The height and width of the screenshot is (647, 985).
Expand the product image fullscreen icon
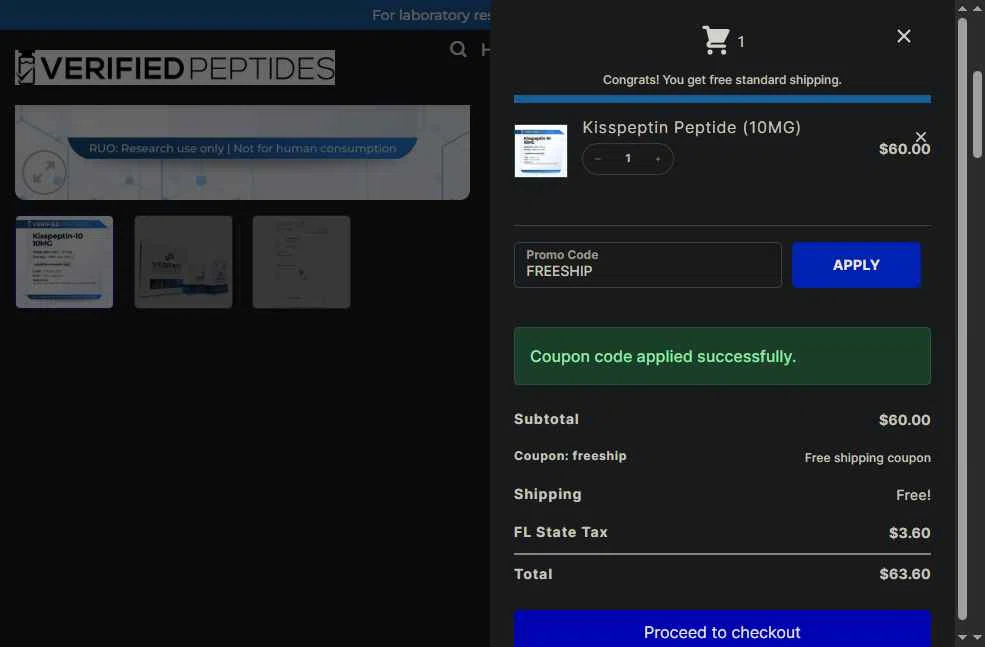click(x=44, y=172)
